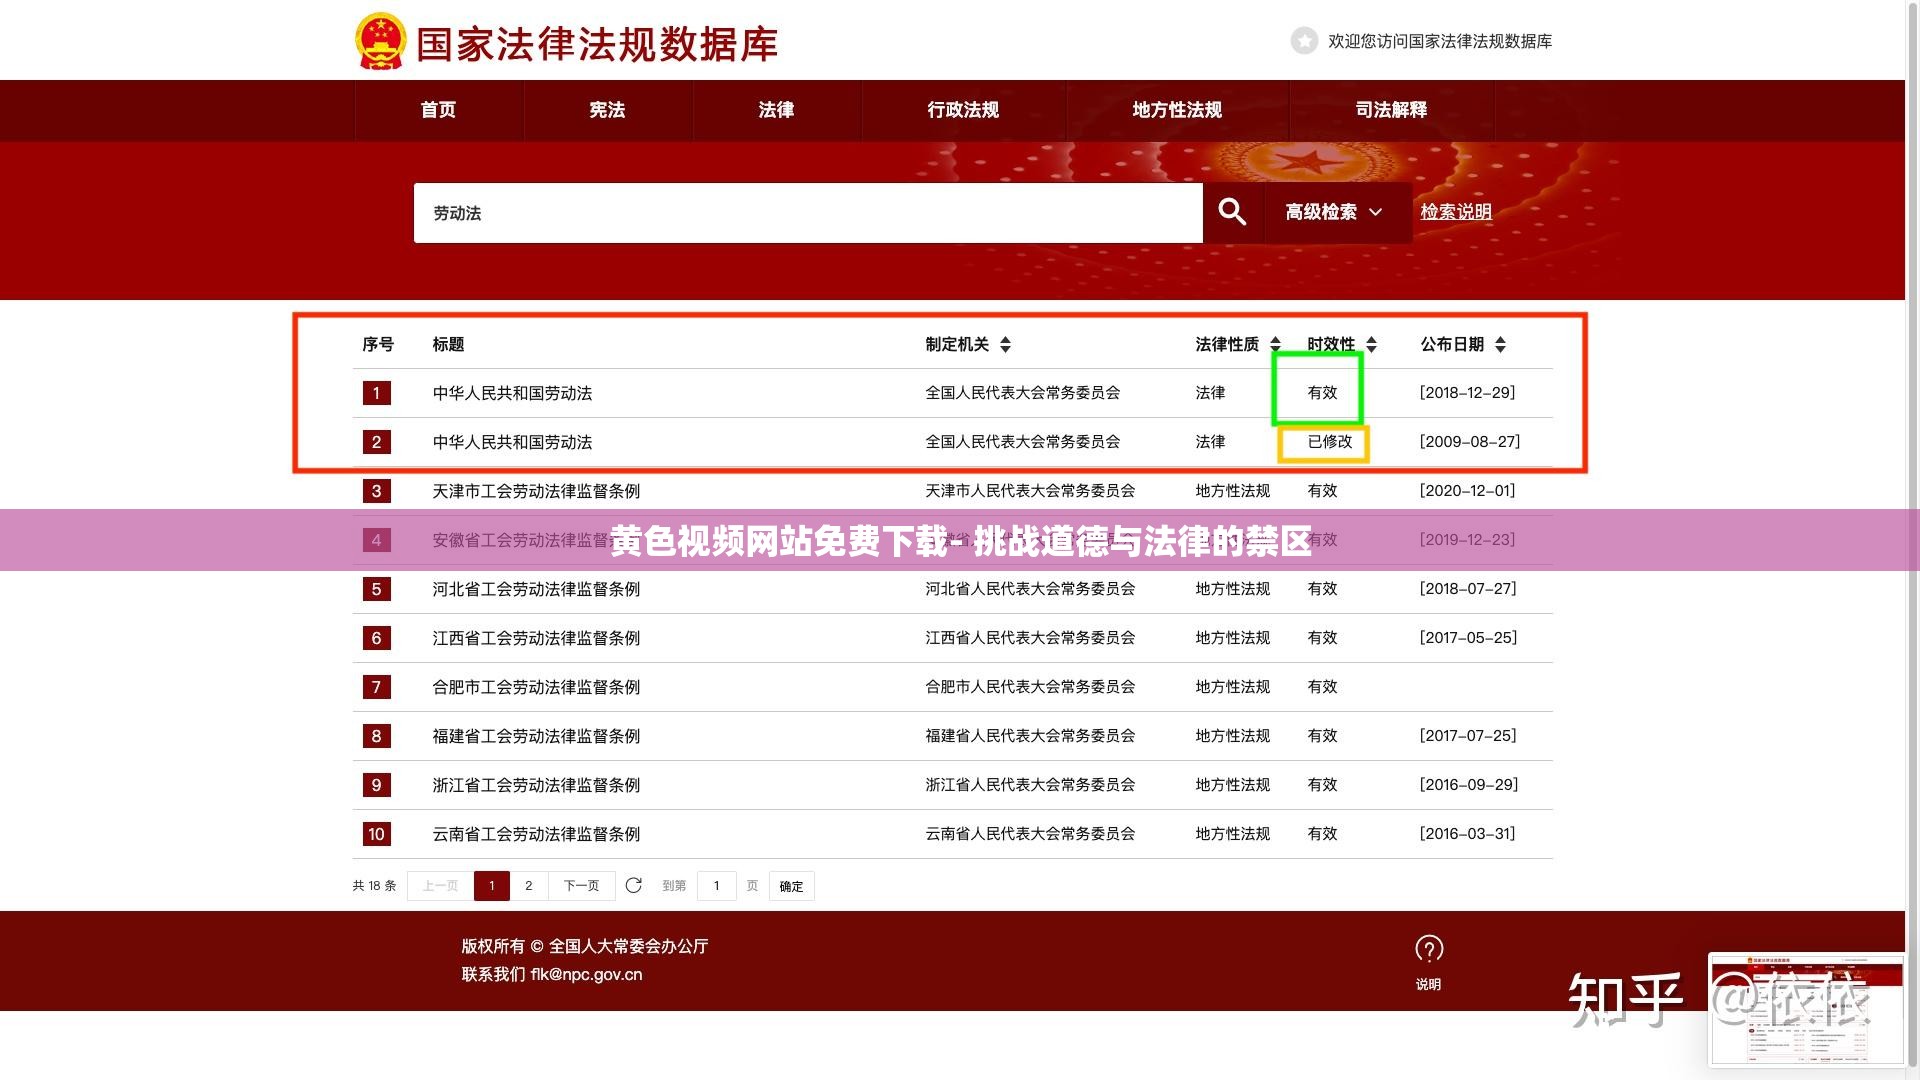Click the 下一页 pagination button
The height and width of the screenshot is (1080, 1920).
pyautogui.click(x=580, y=885)
